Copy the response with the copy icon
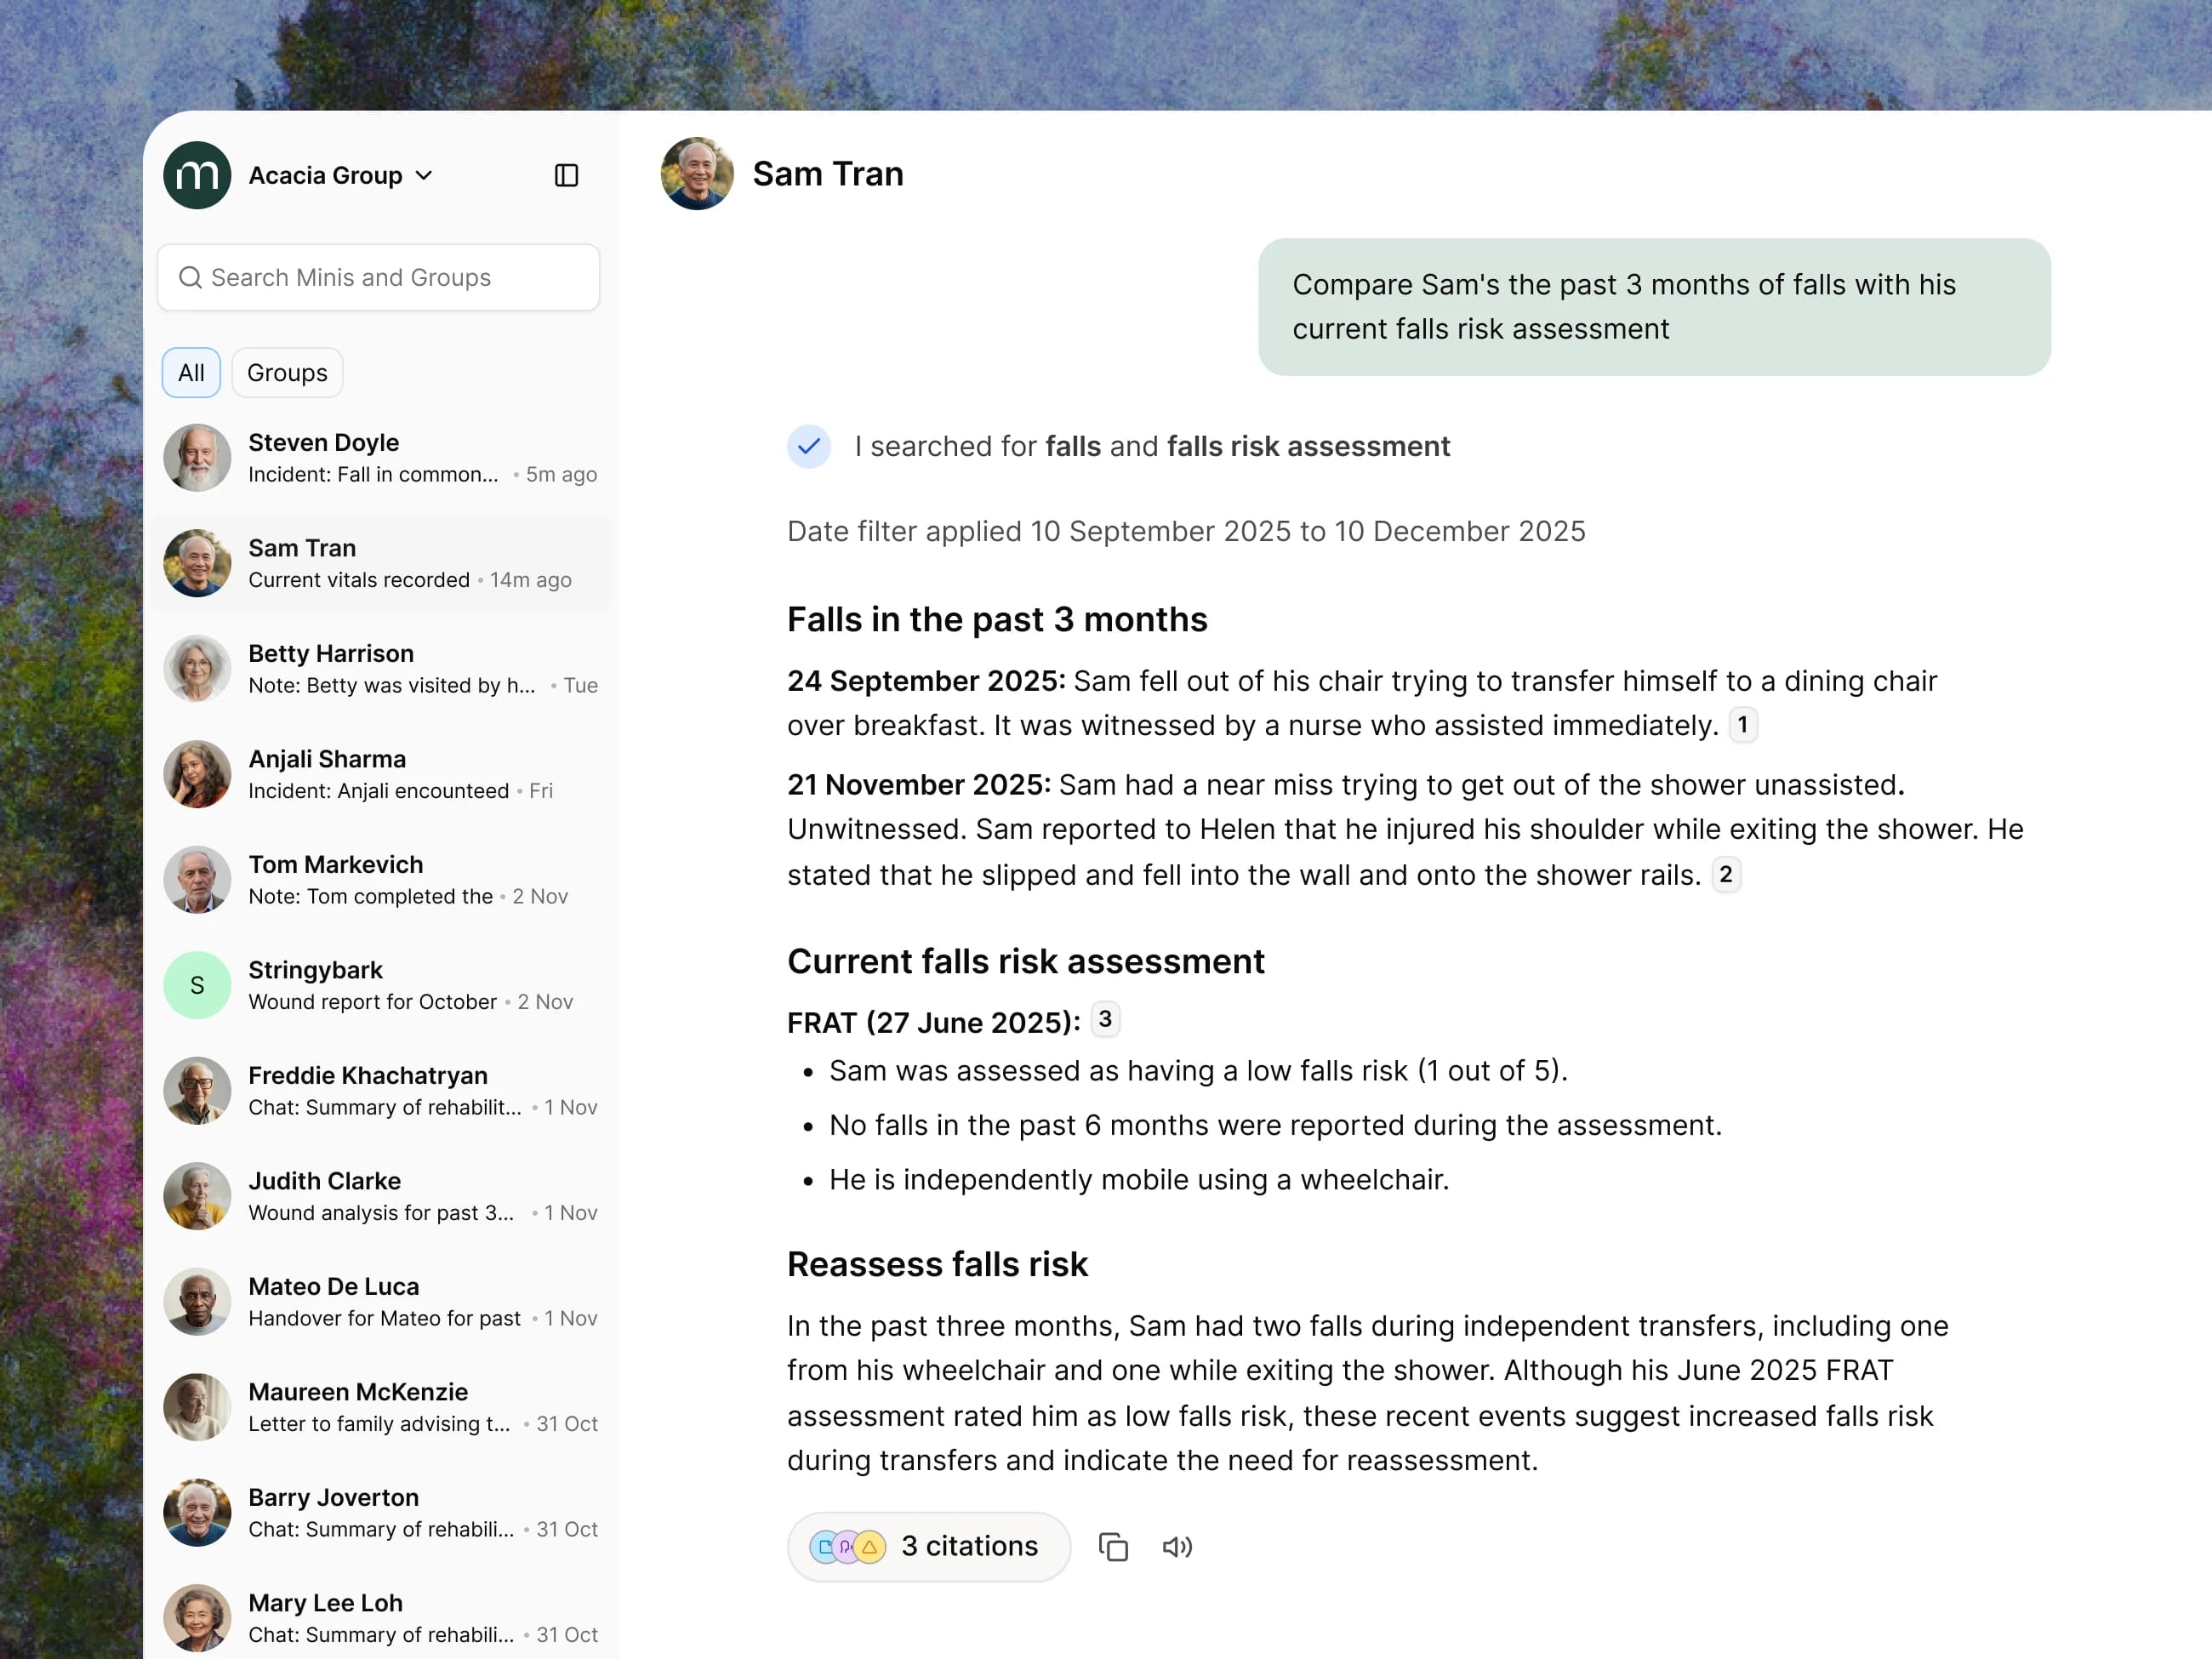The height and width of the screenshot is (1659, 2212). pos(1113,1547)
